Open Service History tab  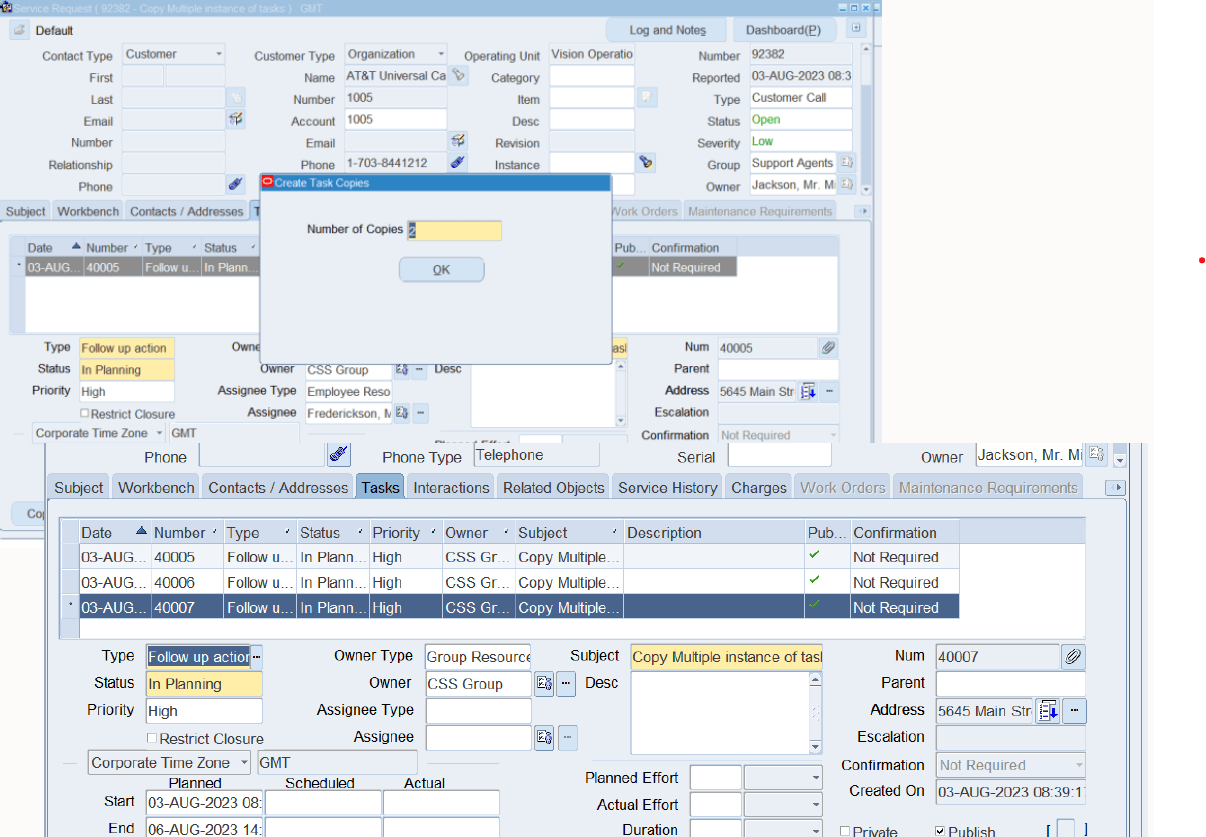[x=668, y=487]
